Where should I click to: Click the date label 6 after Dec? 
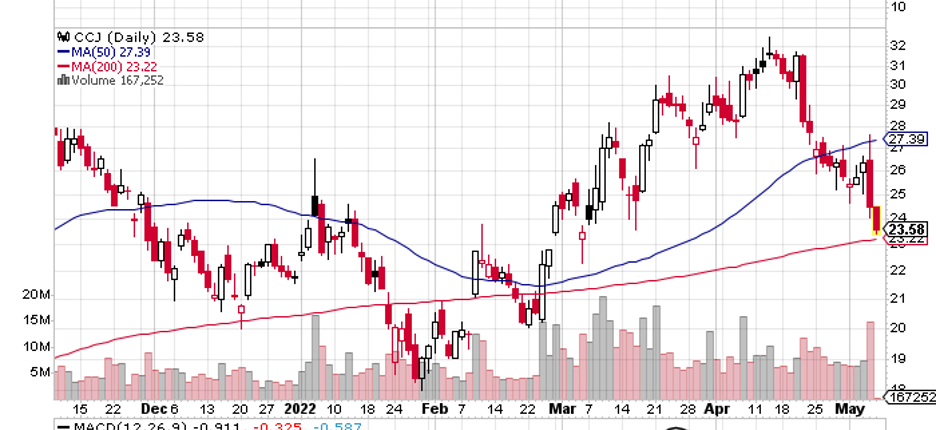pyautogui.click(x=174, y=409)
